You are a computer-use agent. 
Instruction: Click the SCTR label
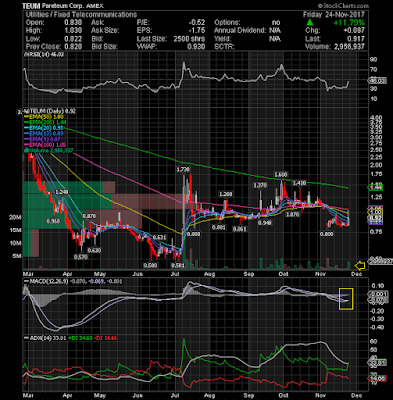pyautogui.click(x=225, y=46)
